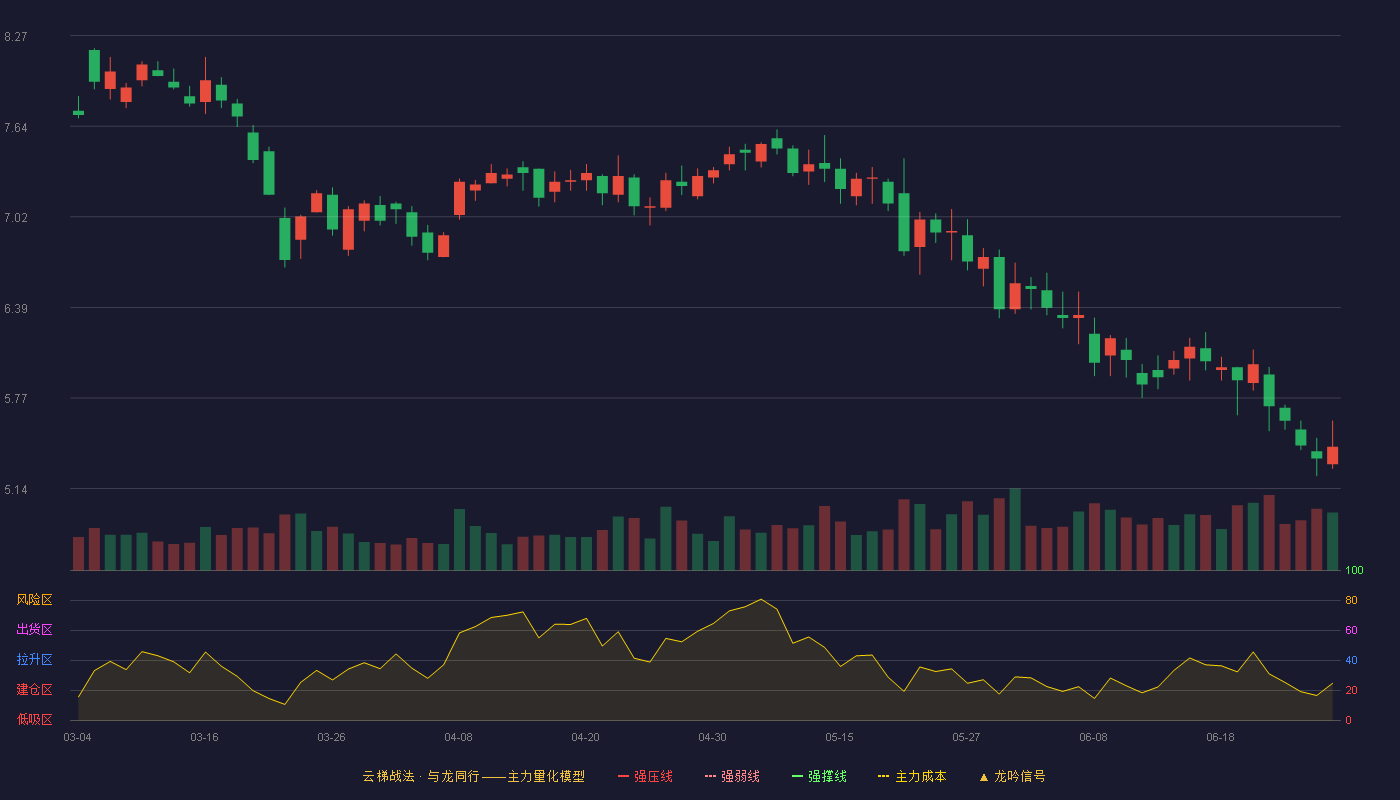This screenshot has width=1400, height=800.
Task: Toggle the 主力成本 legend series
Action: coord(912,776)
